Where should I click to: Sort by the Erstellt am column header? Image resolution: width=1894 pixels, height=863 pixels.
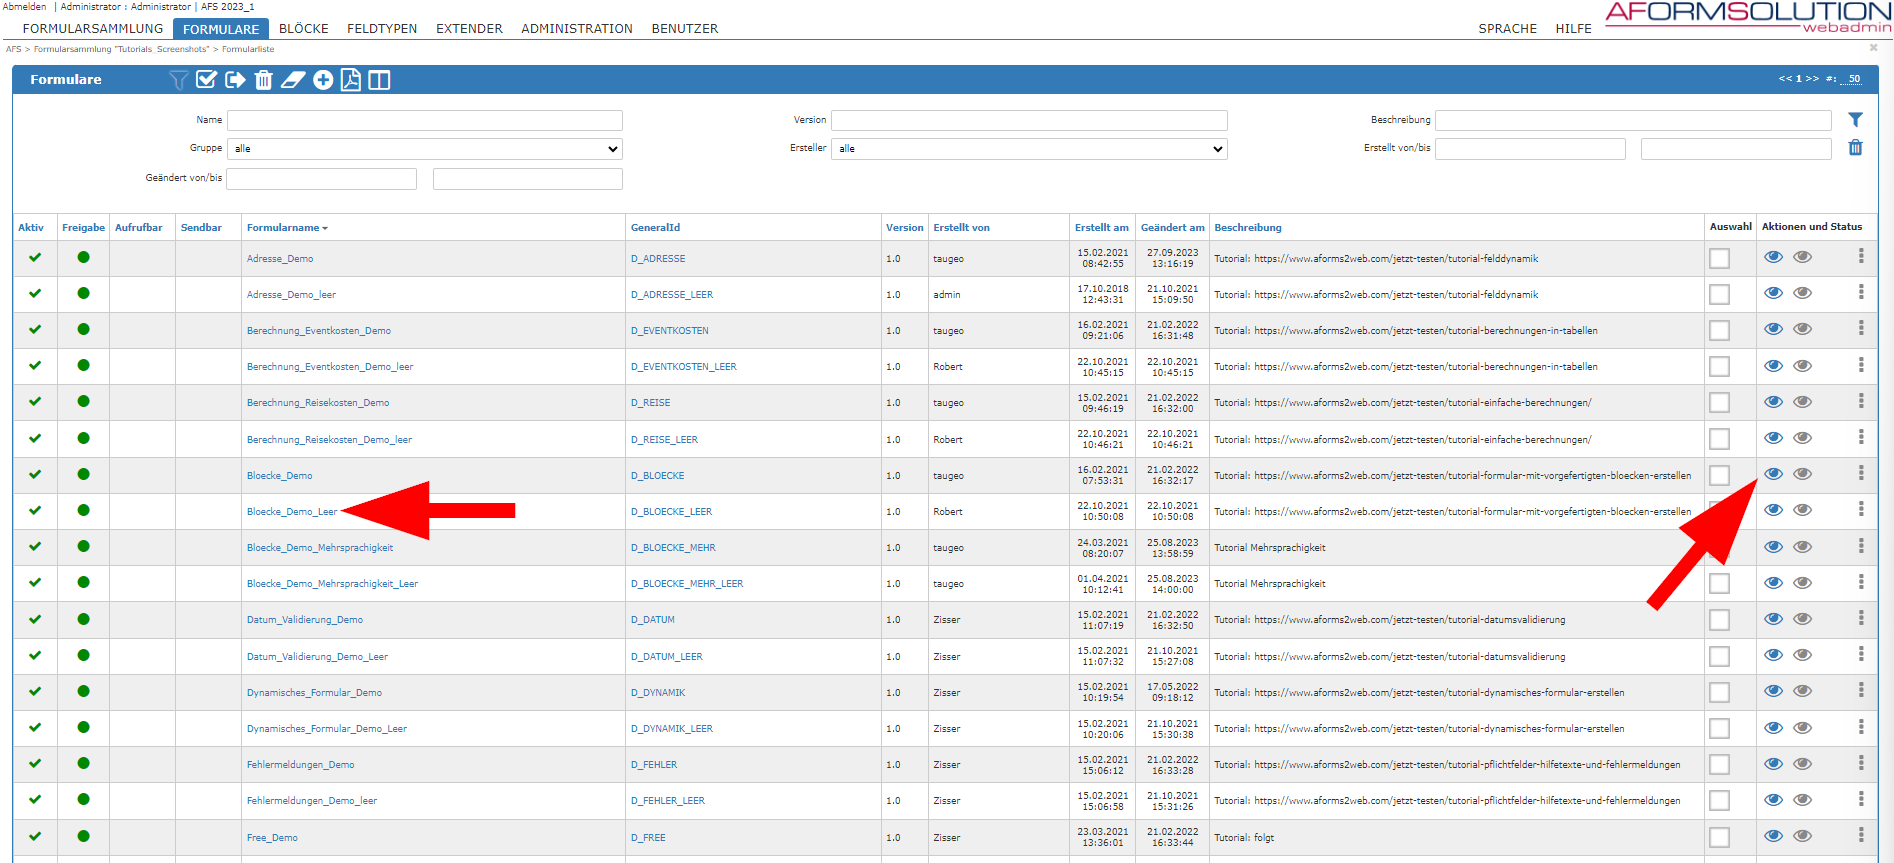coord(1101,228)
